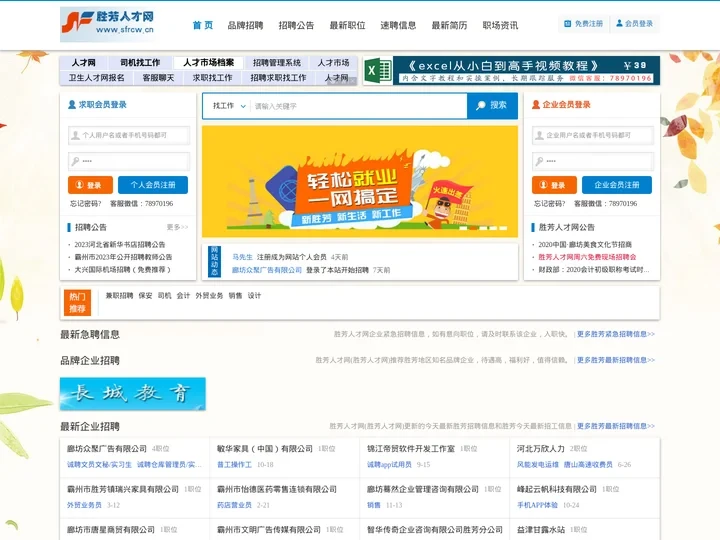Click the orange 热门推荐 badge
Image resolution: width=720 pixels, height=540 pixels.
[77, 303]
